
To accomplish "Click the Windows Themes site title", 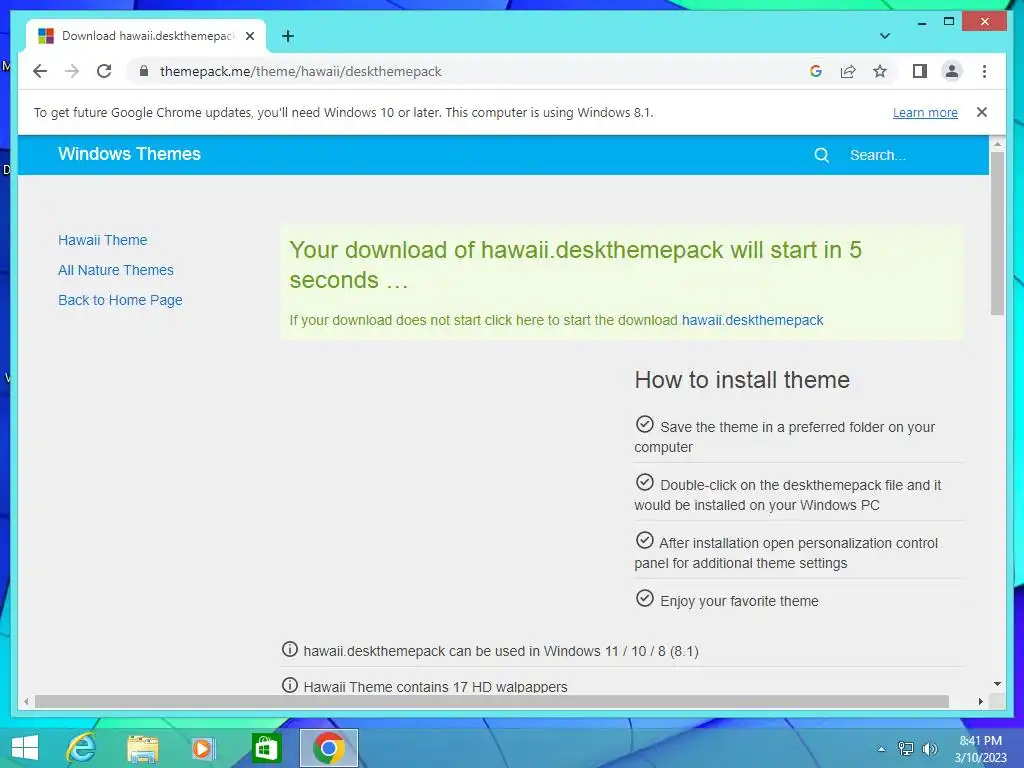I will 129,154.
